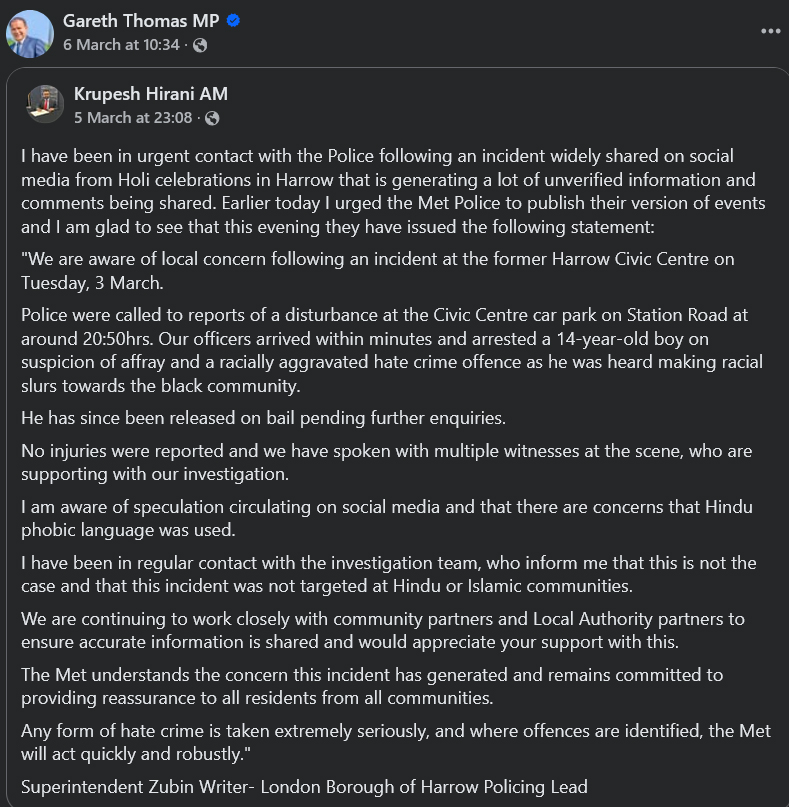Click the globe audience icon beside 6 March
Image resolution: width=789 pixels, height=807 pixels.
200,45
